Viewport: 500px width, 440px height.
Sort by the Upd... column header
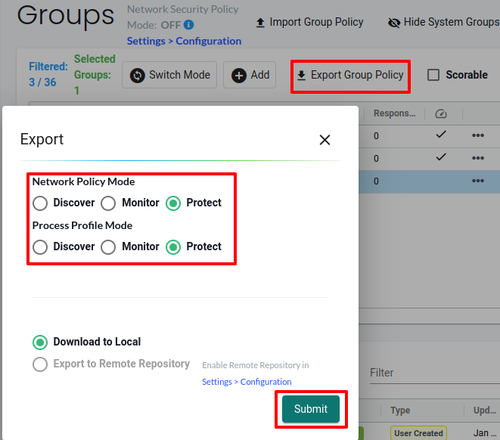point(485,410)
